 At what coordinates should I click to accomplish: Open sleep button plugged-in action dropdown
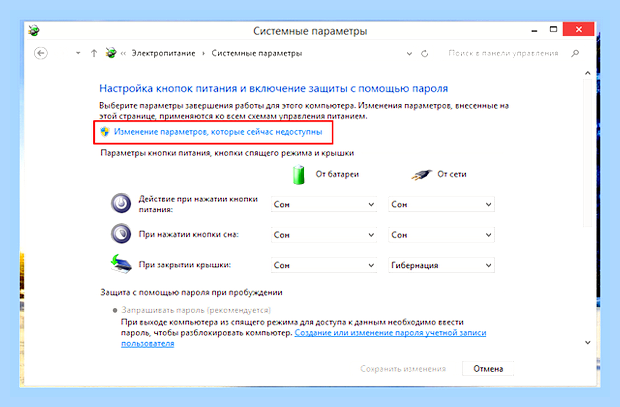pos(441,235)
